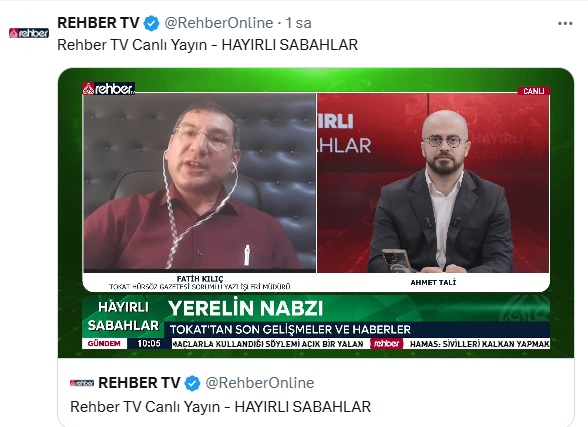Screen dimensions: 588x427
Task: Click the quoted tweet text Rehber TV Canlı Yayın
Action: pyautogui.click(x=145, y=407)
